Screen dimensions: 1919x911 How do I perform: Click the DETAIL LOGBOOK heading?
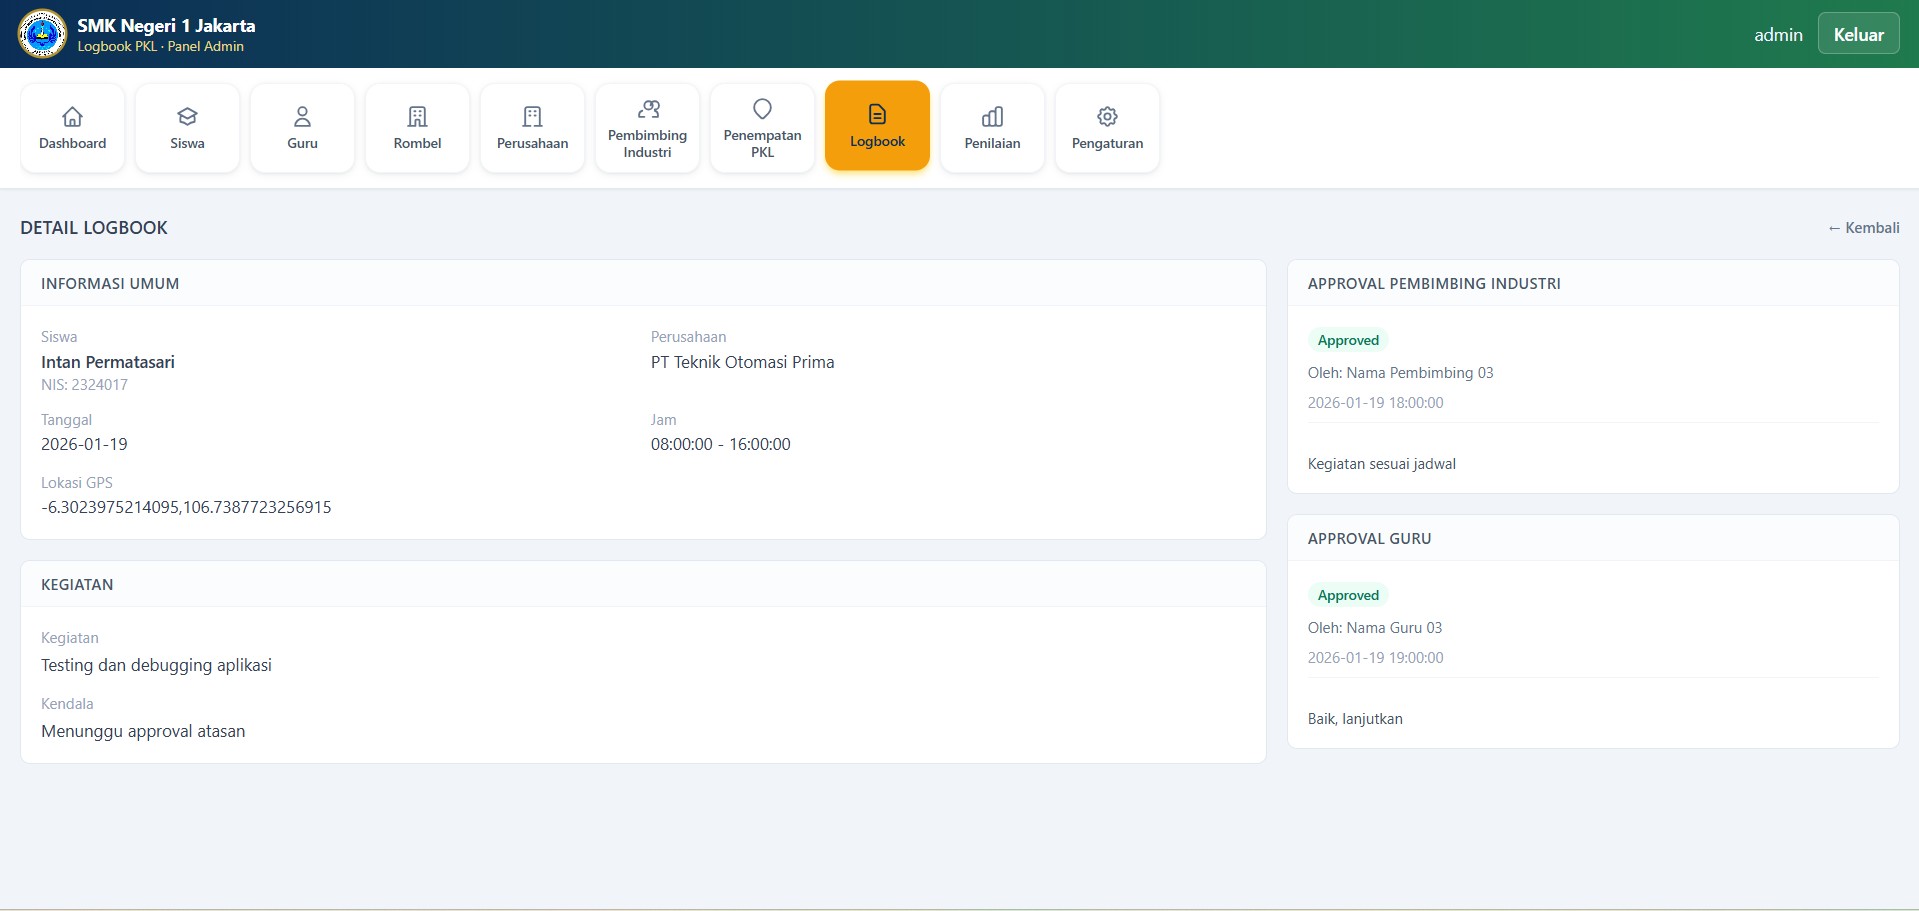tap(94, 228)
